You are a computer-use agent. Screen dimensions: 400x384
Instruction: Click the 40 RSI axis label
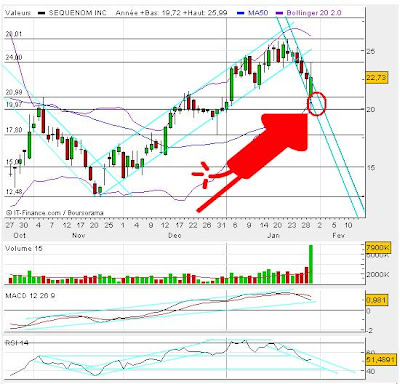point(370,371)
